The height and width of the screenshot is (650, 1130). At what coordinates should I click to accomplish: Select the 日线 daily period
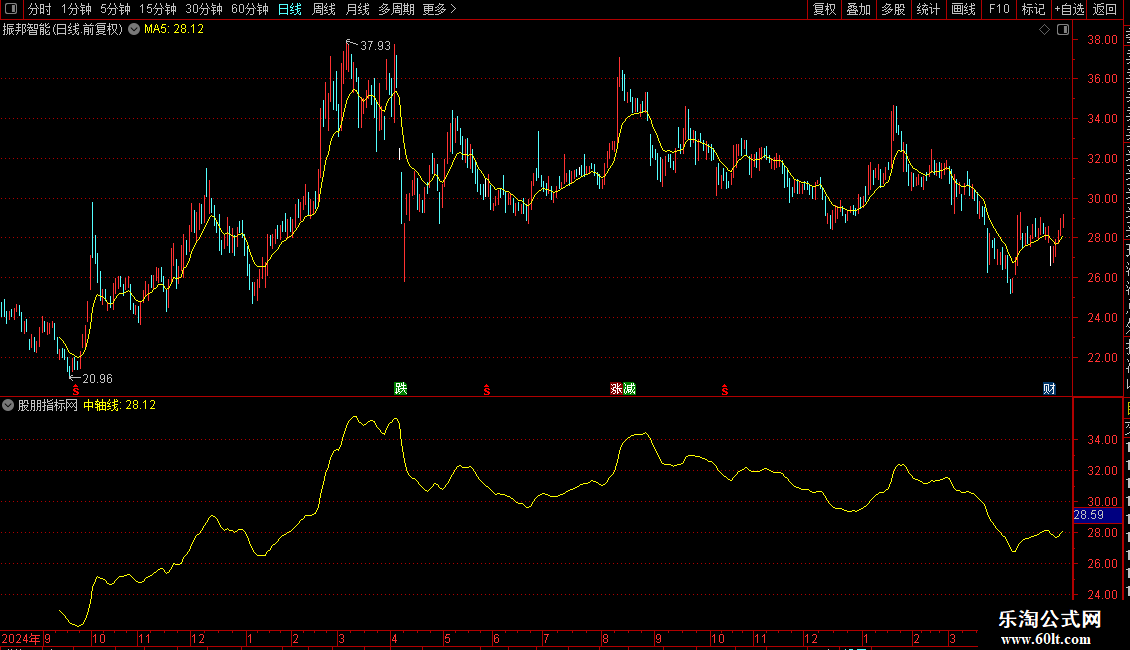click(290, 9)
